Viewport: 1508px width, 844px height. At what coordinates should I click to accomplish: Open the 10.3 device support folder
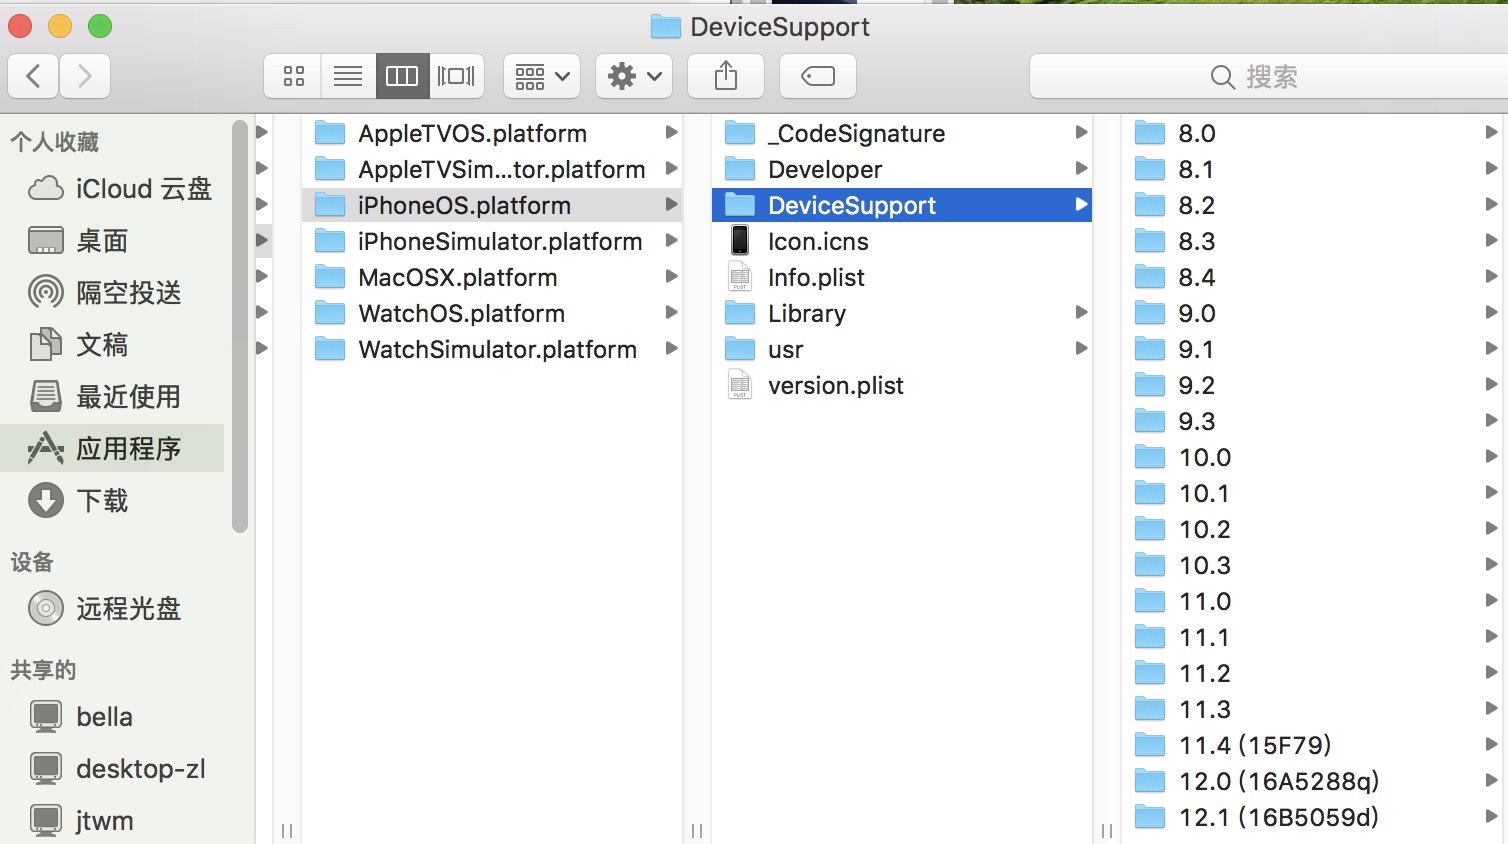click(x=1312, y=565)
